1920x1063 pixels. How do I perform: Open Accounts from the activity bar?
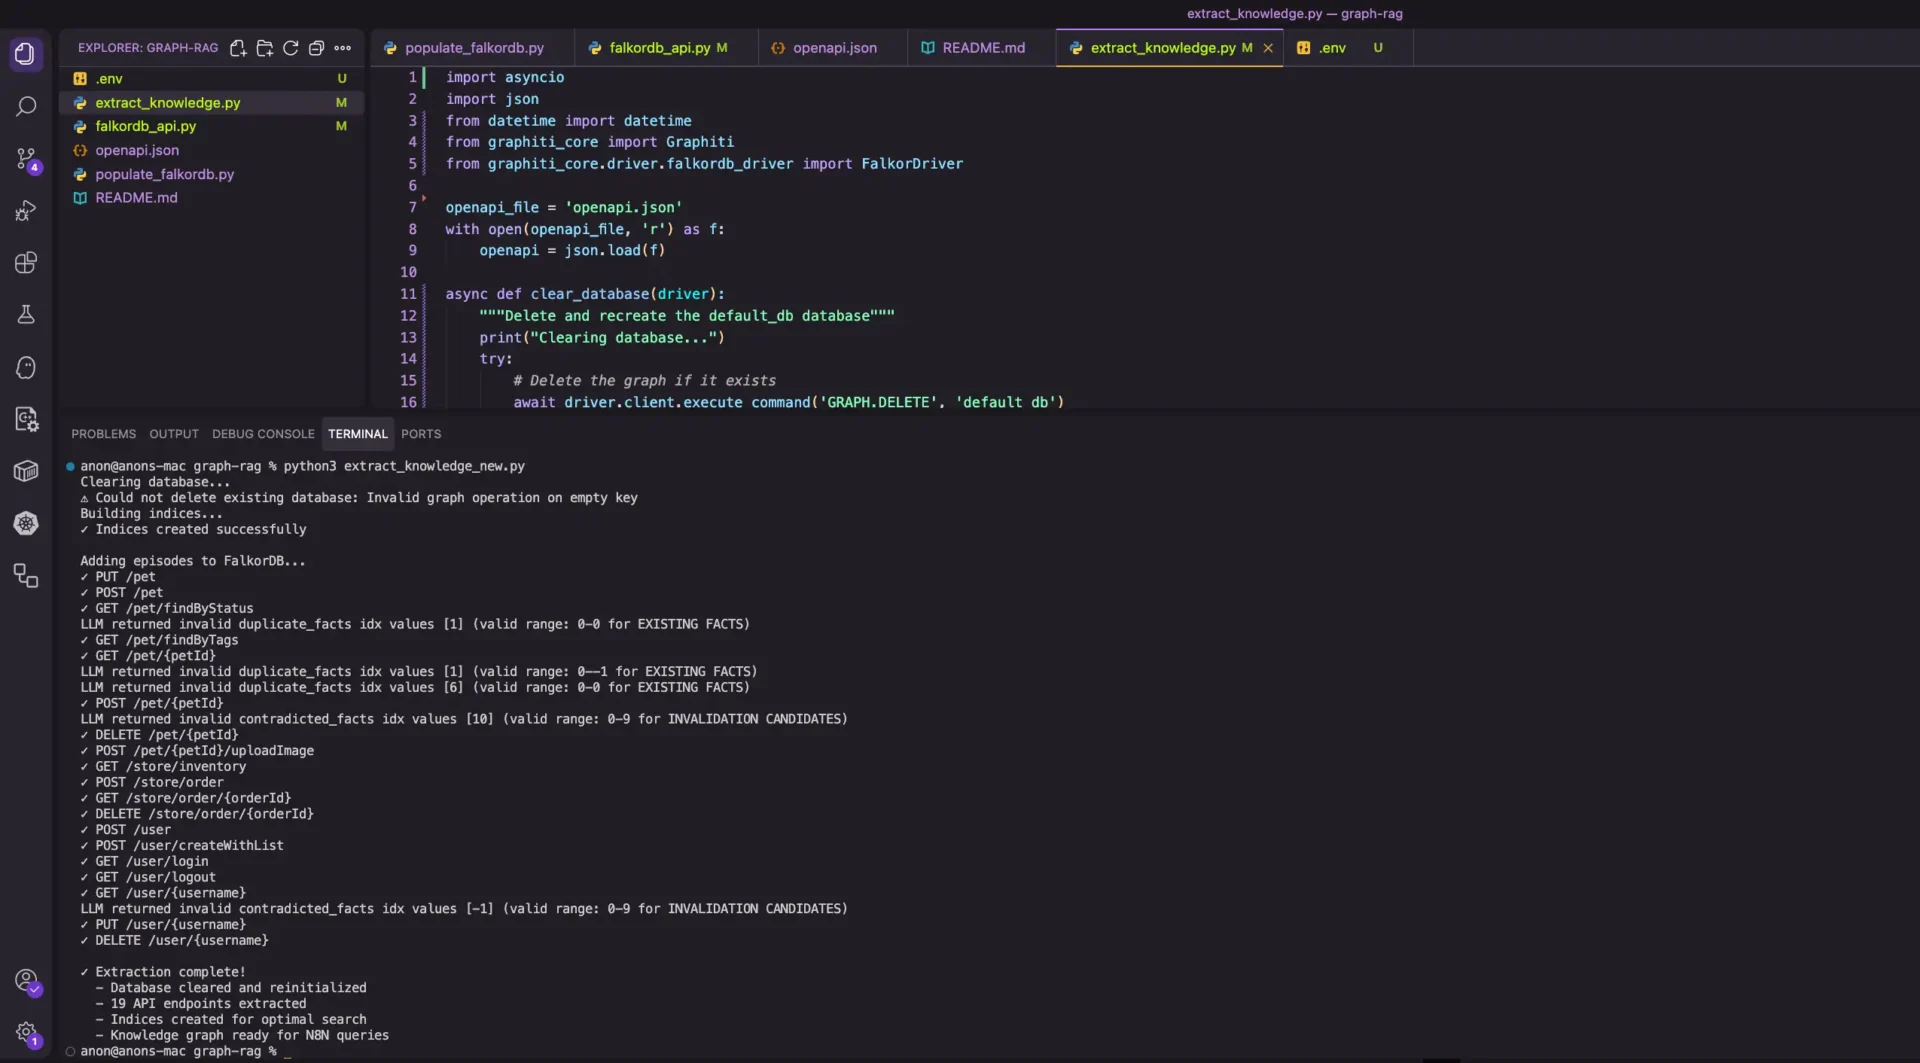pyautogui.click(x=28, y=982)
